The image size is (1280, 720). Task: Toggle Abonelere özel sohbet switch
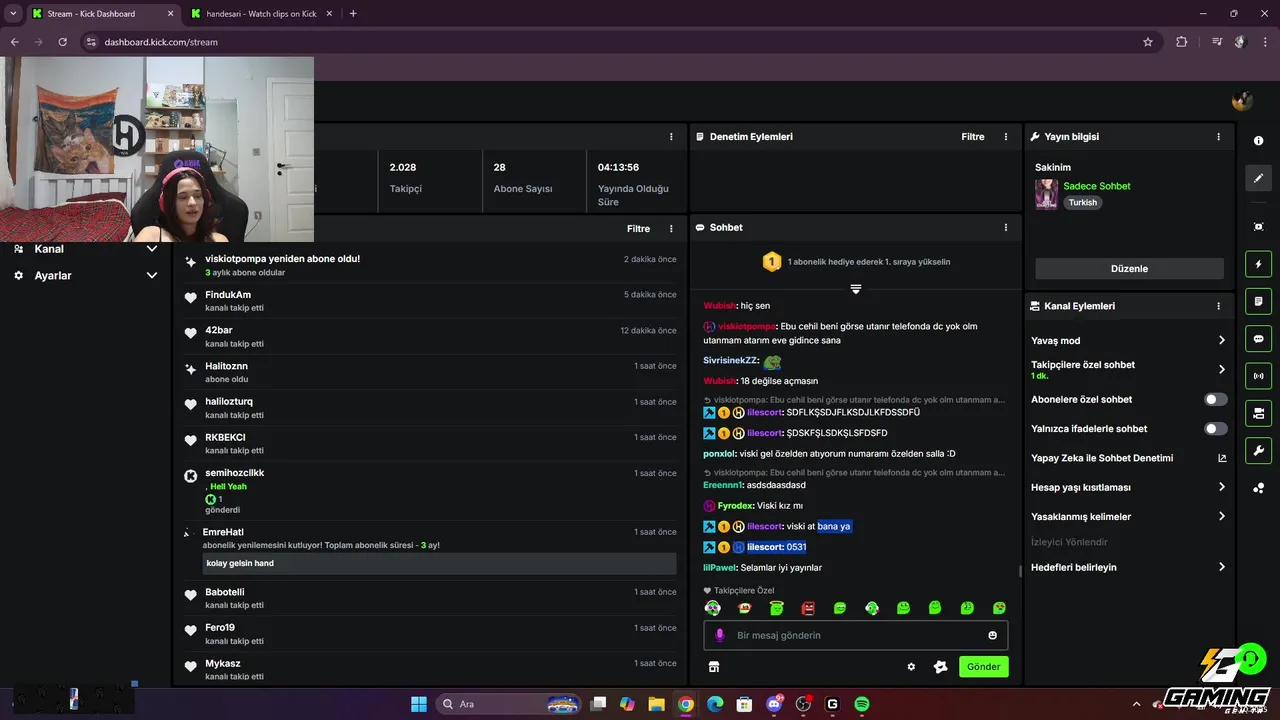point(1215,399)
